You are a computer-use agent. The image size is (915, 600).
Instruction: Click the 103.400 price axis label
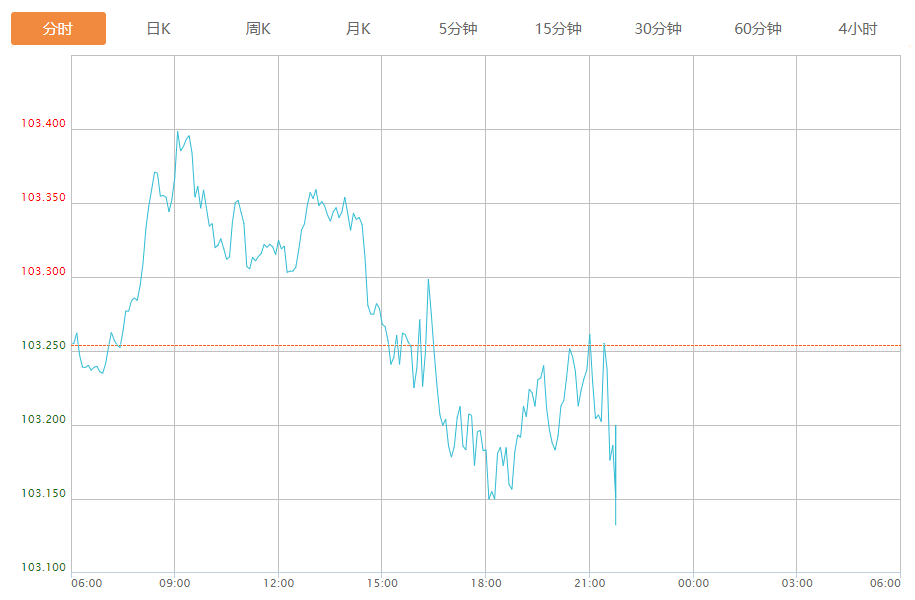click(x=43, y=124)
